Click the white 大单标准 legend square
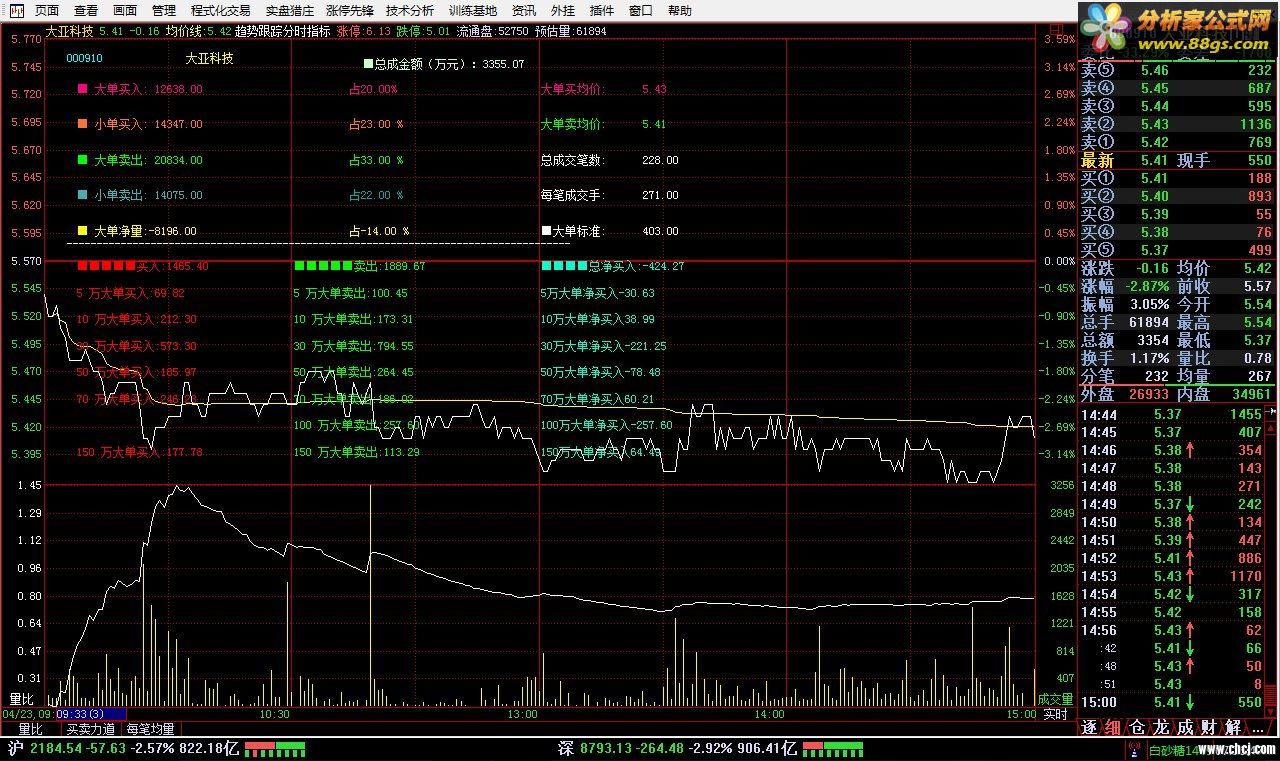Viewport: 1280px width, 761px height. click(x=546, y=231)
